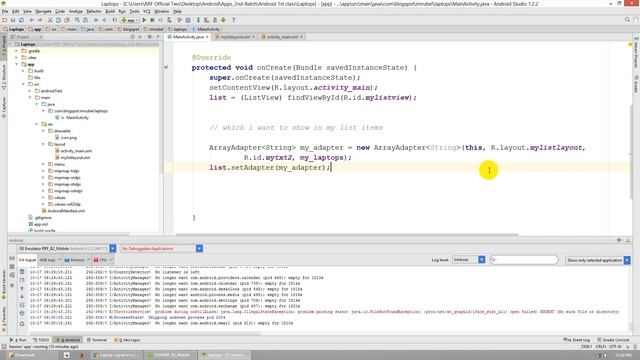Expand the androidTest folder

30,91
